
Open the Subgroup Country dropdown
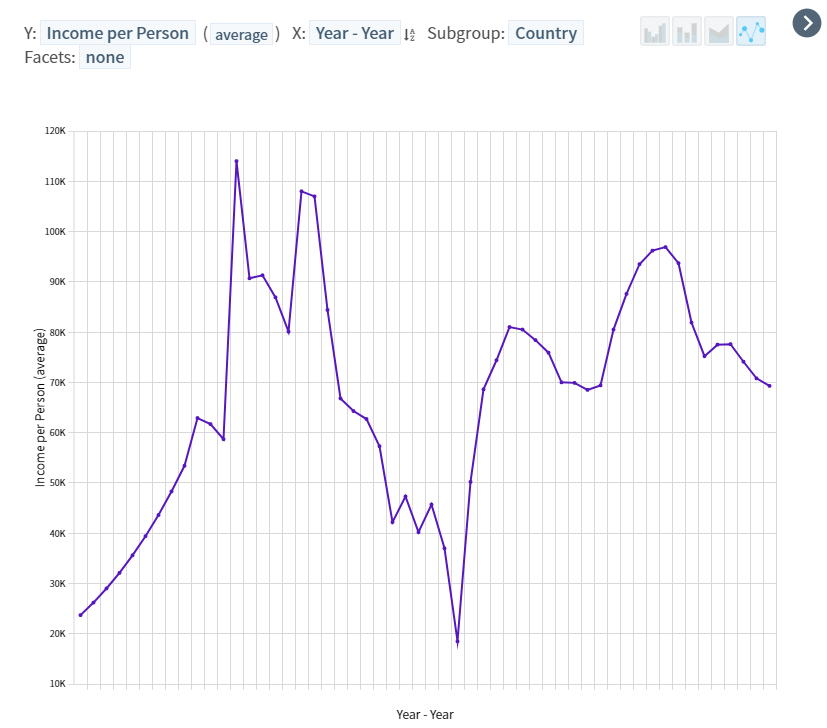pos(546,33)
